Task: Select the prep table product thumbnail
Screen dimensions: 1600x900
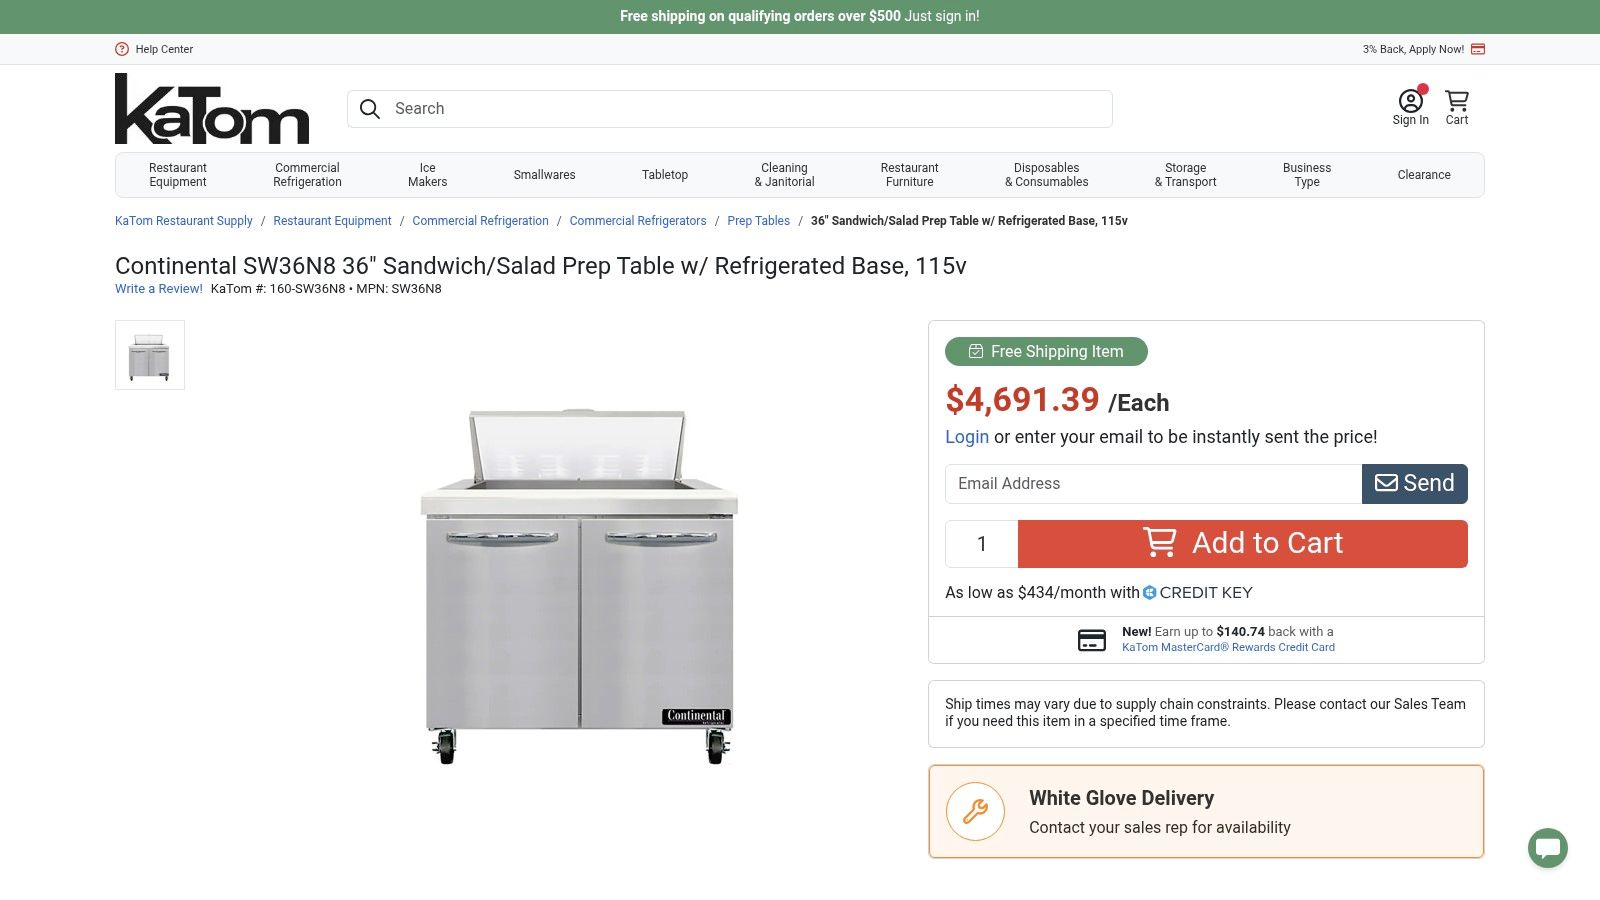Action: (150, 355)
